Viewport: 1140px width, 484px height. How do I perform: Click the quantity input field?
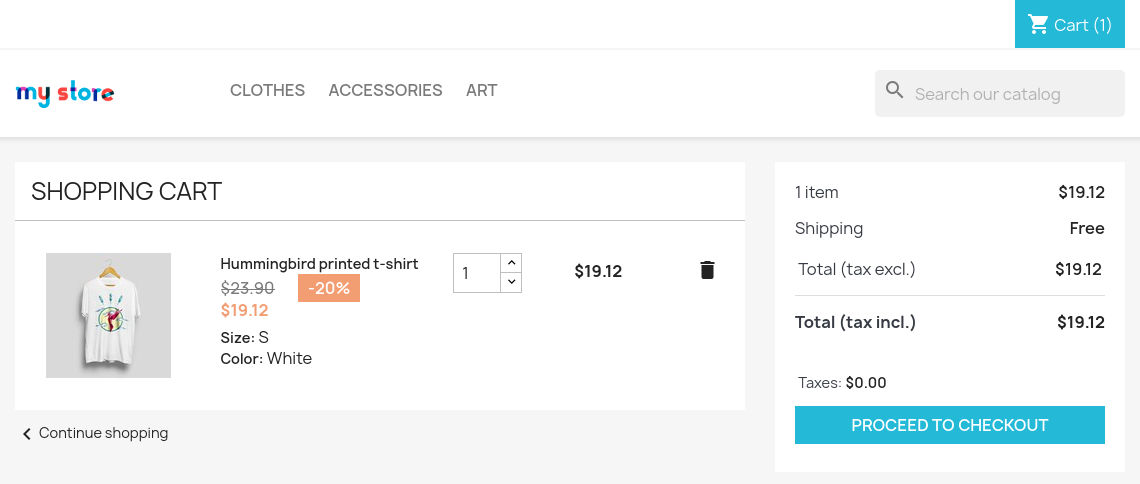477,273
